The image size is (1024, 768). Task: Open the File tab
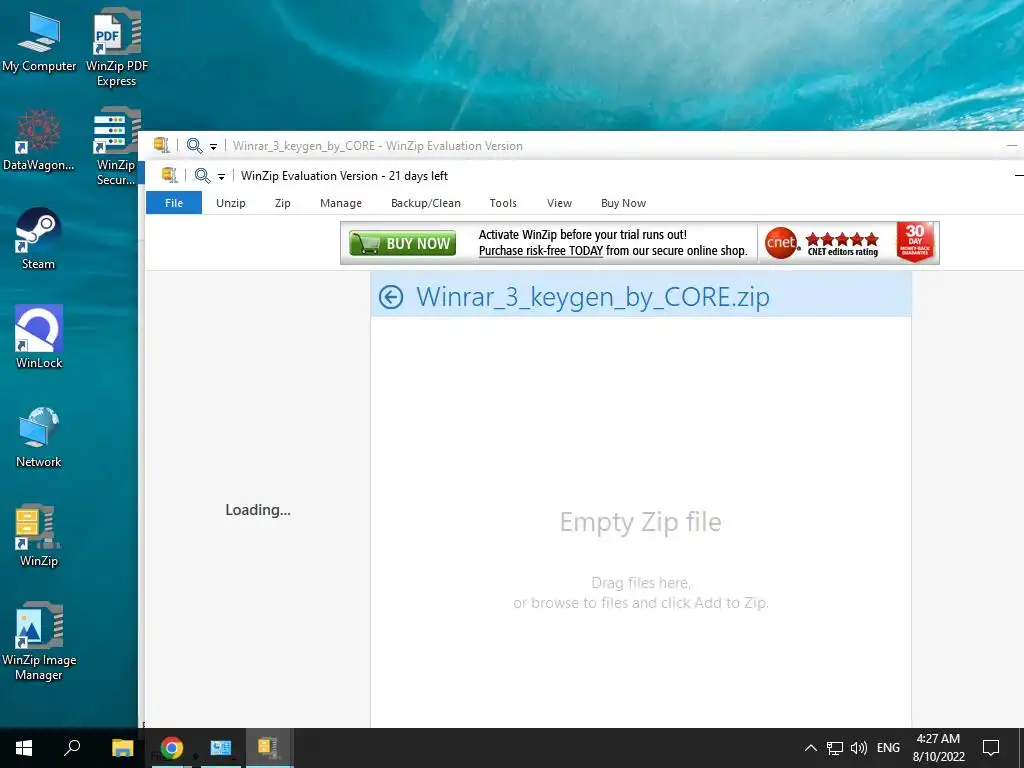click(174, 203)
